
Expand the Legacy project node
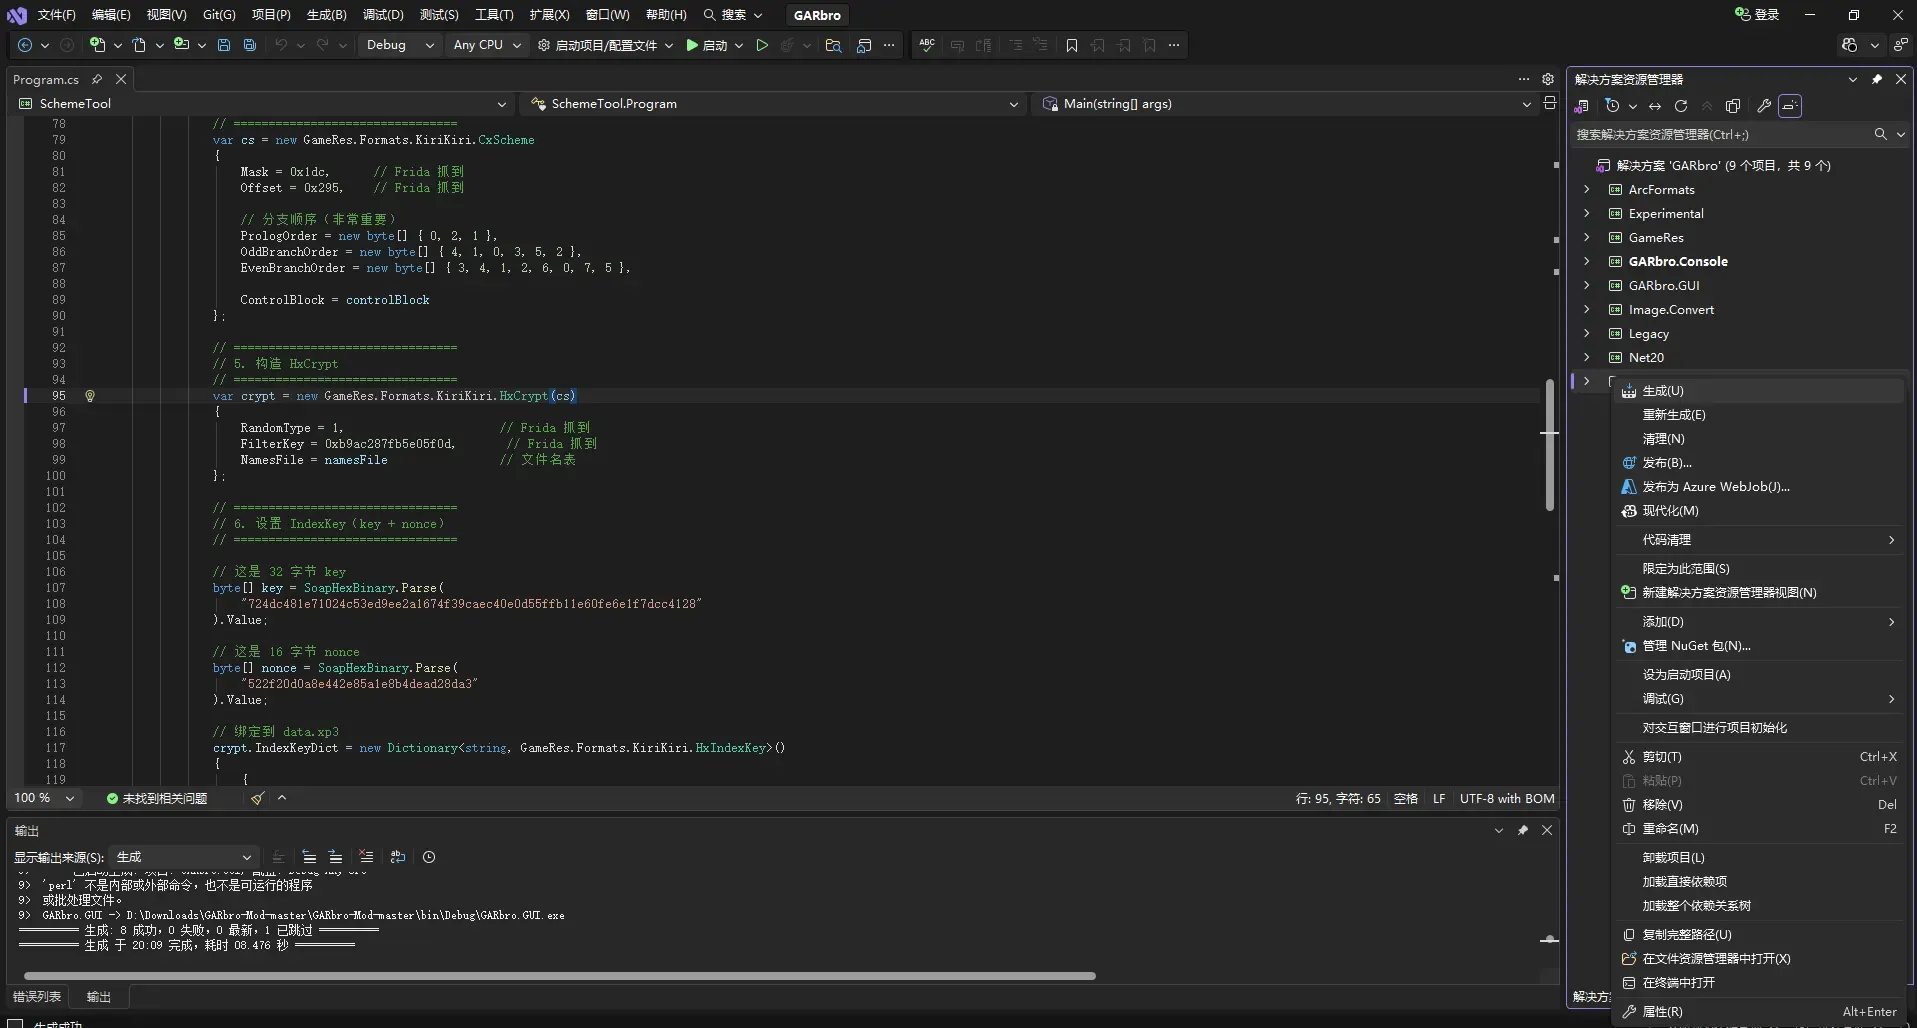pos(1587,333)
